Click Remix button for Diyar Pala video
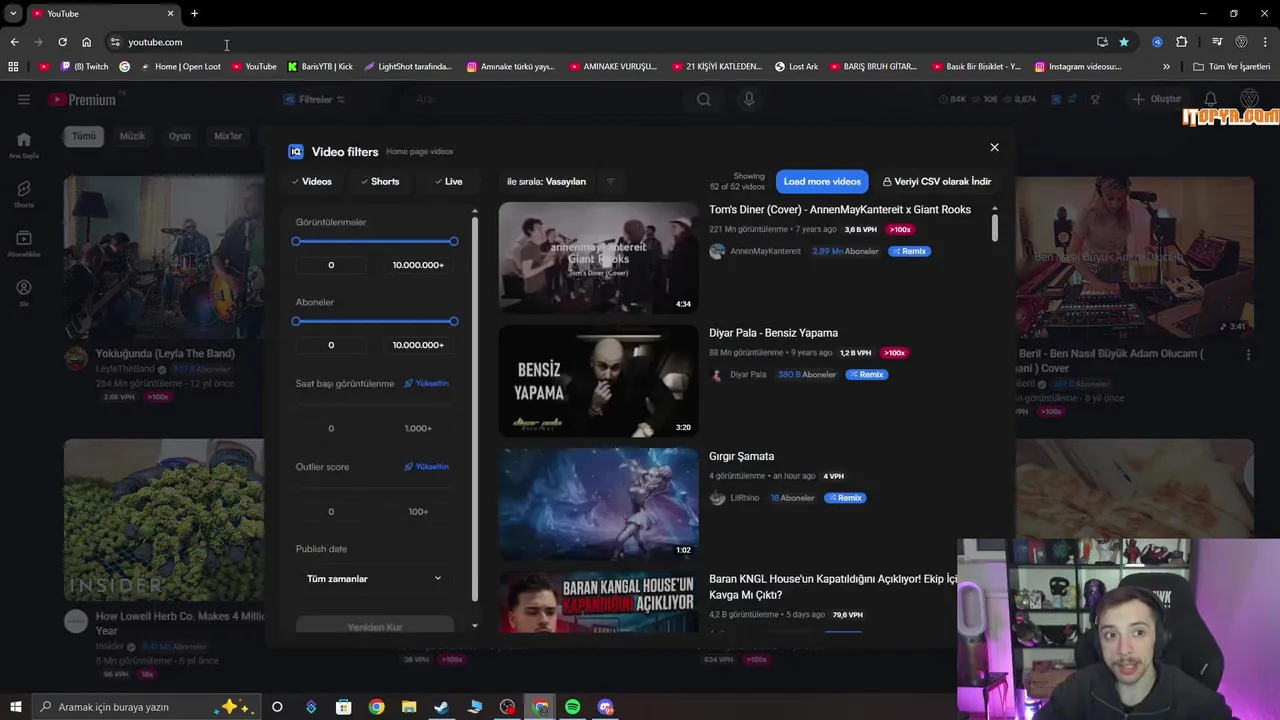1280x720 pixels. point(867,374)
